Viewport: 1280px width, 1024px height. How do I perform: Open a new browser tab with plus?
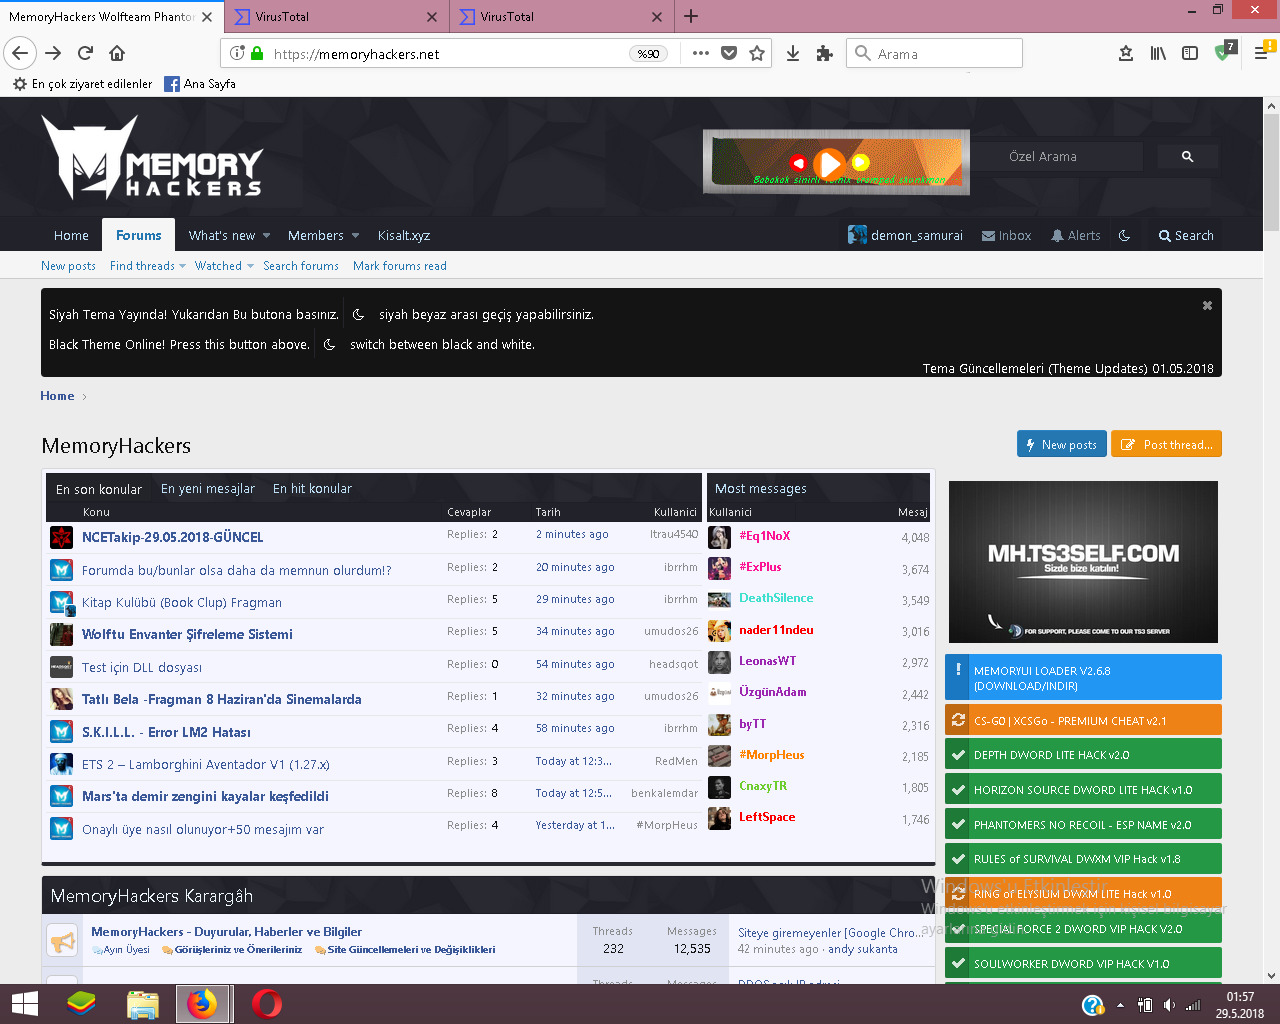coord(691,16)
